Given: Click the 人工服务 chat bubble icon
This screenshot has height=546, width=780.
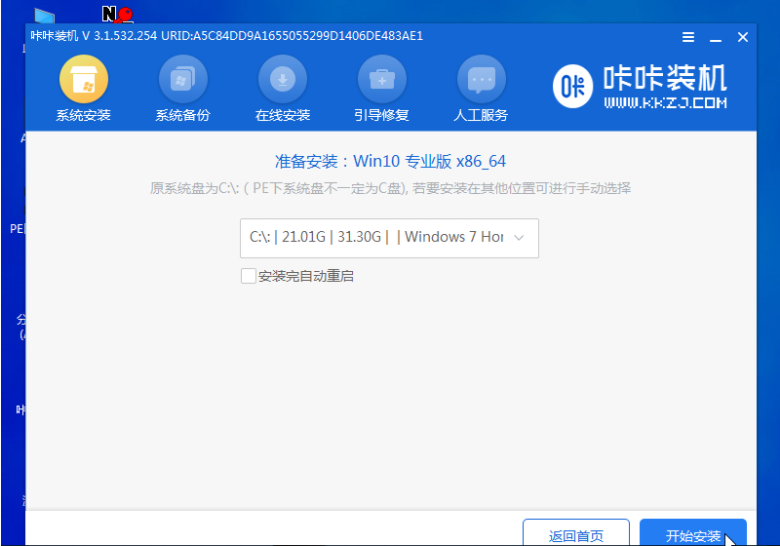Looking at the screenshot, I should click(x=481, y=79).
